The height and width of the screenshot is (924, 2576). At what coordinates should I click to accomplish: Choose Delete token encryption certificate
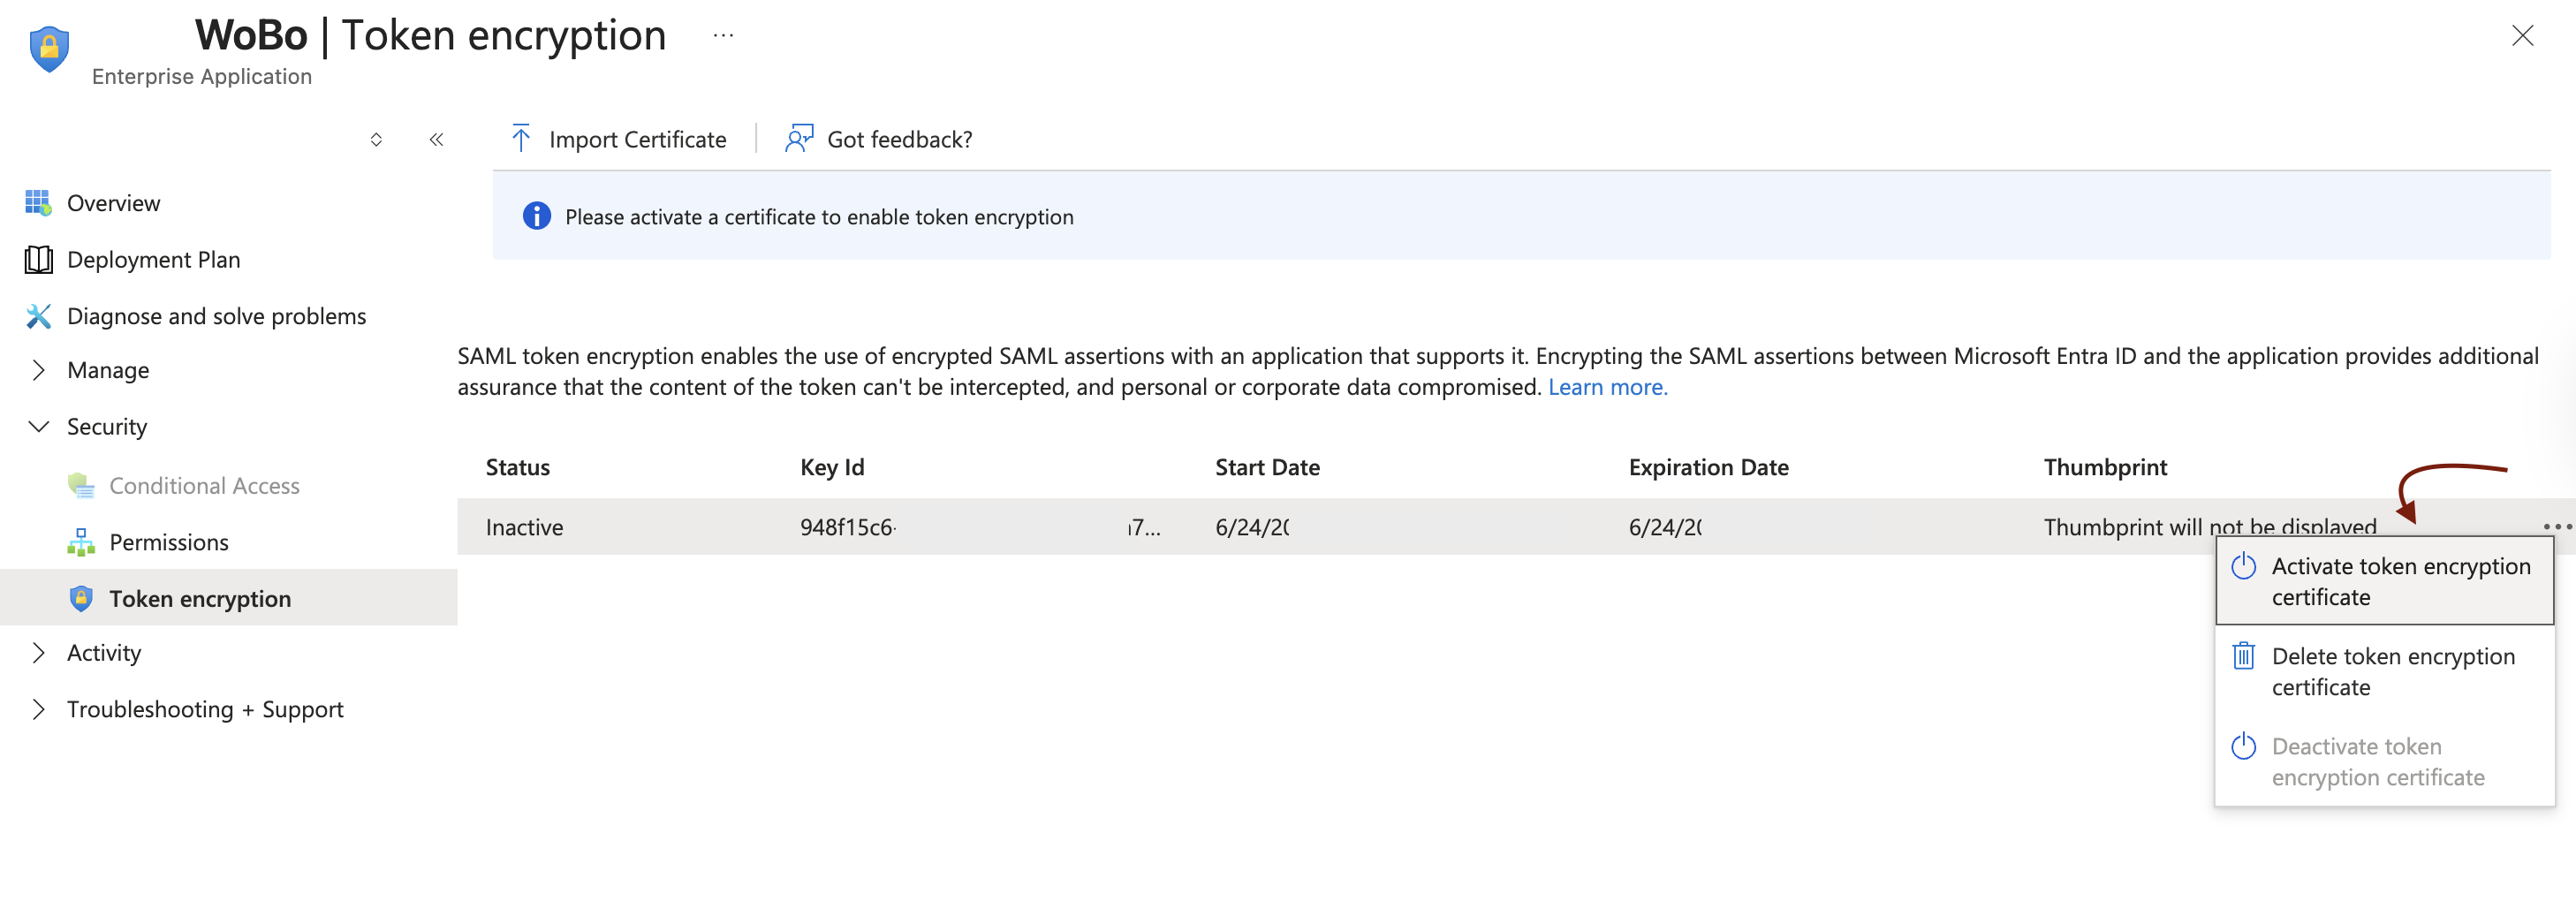[2385, 671]
